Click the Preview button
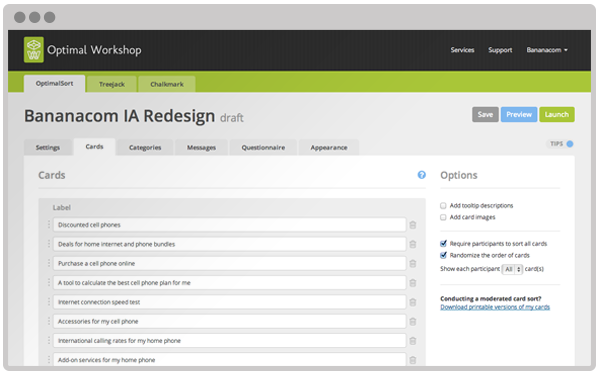Image resolution: width=600 pixels, height=375 pixels. coord(519,114)
